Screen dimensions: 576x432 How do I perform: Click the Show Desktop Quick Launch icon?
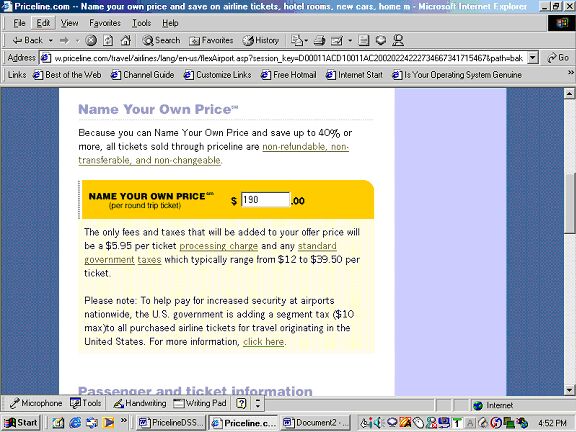coord(58,423)
